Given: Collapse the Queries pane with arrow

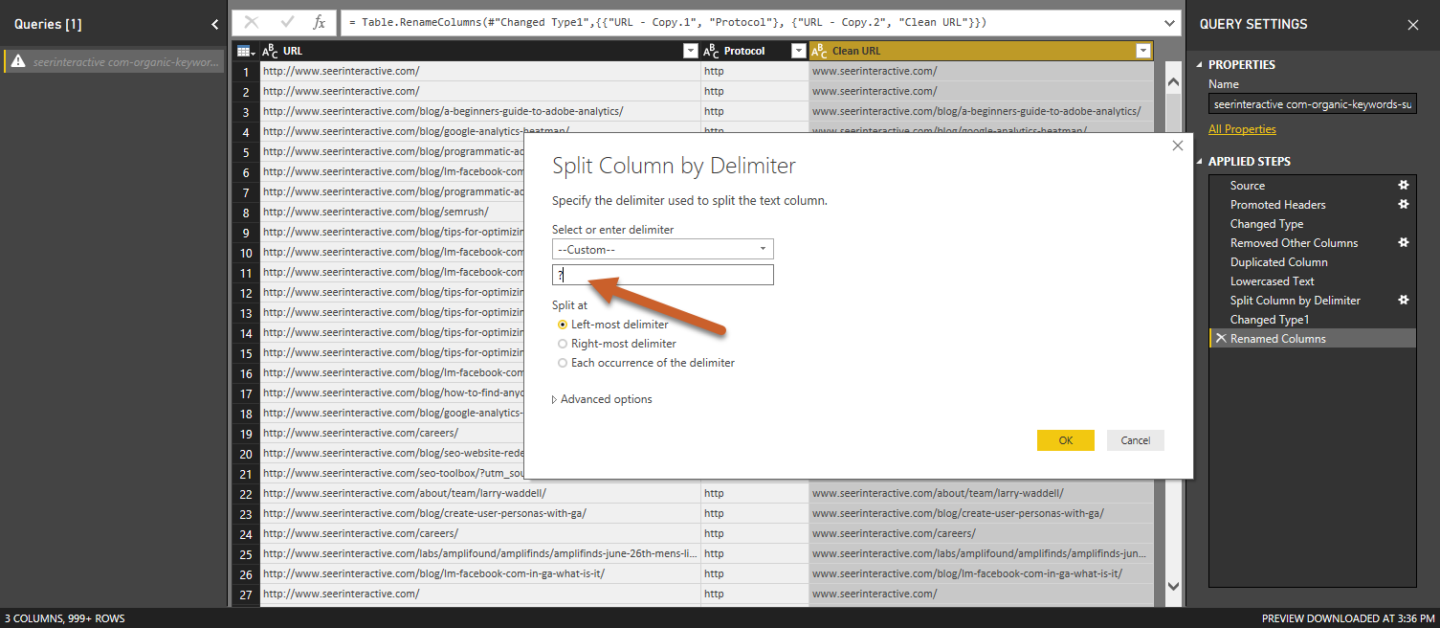Looking at the screenshot, I should point(215,24).
